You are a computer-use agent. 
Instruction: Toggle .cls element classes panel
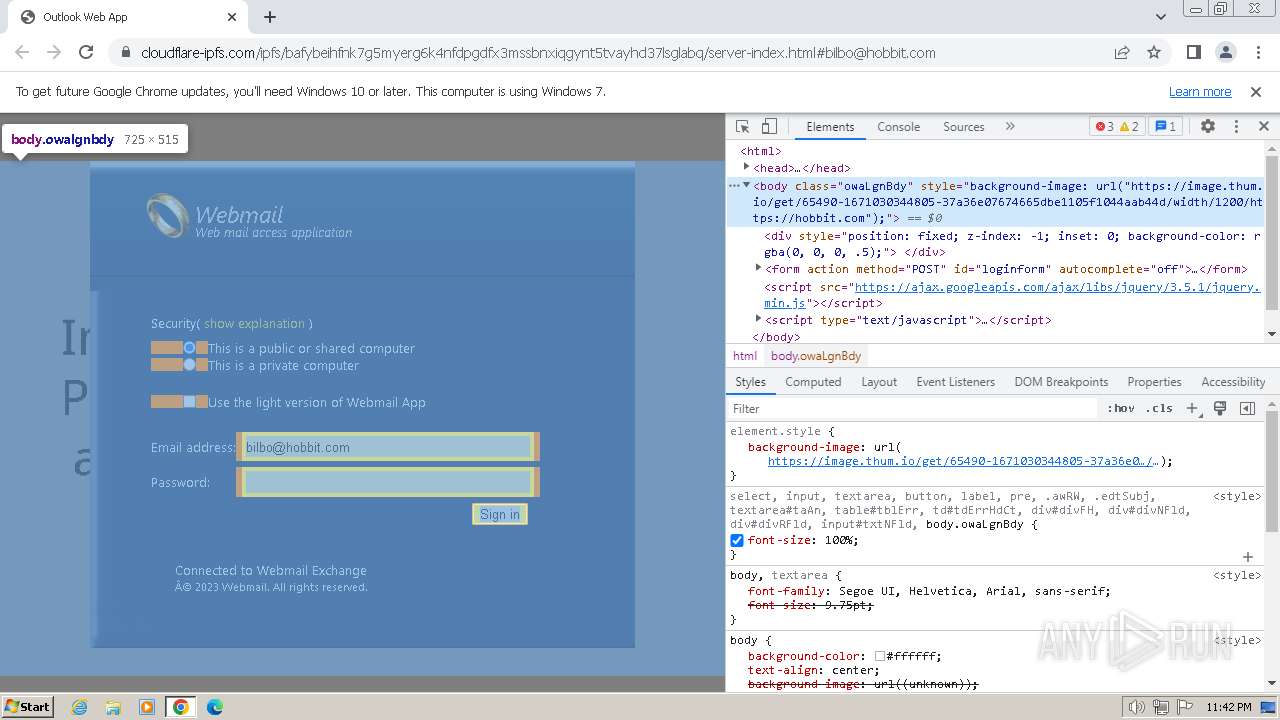tap(1159, 409)
